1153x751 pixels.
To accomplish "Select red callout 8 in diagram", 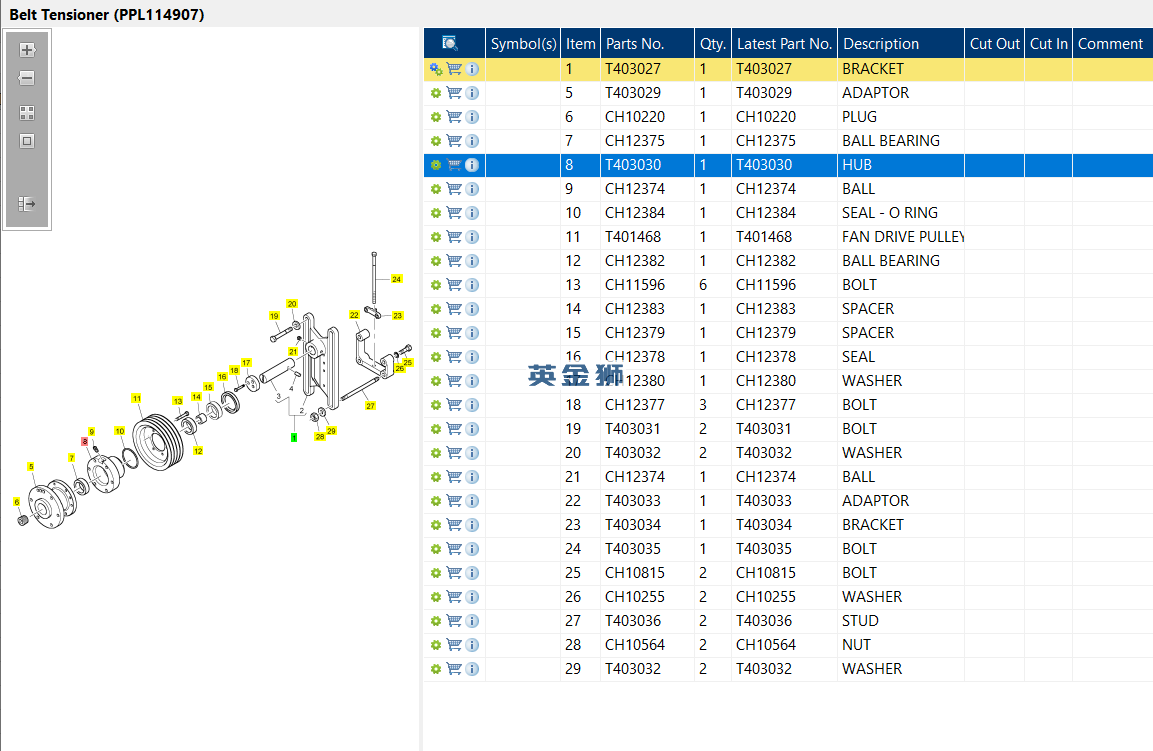I will click(x=85, y=442).
